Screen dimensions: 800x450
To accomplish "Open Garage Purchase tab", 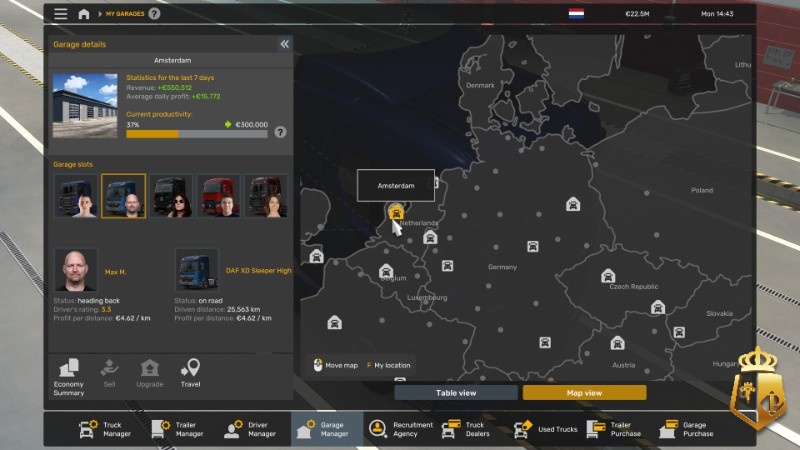I will [686, 429].
